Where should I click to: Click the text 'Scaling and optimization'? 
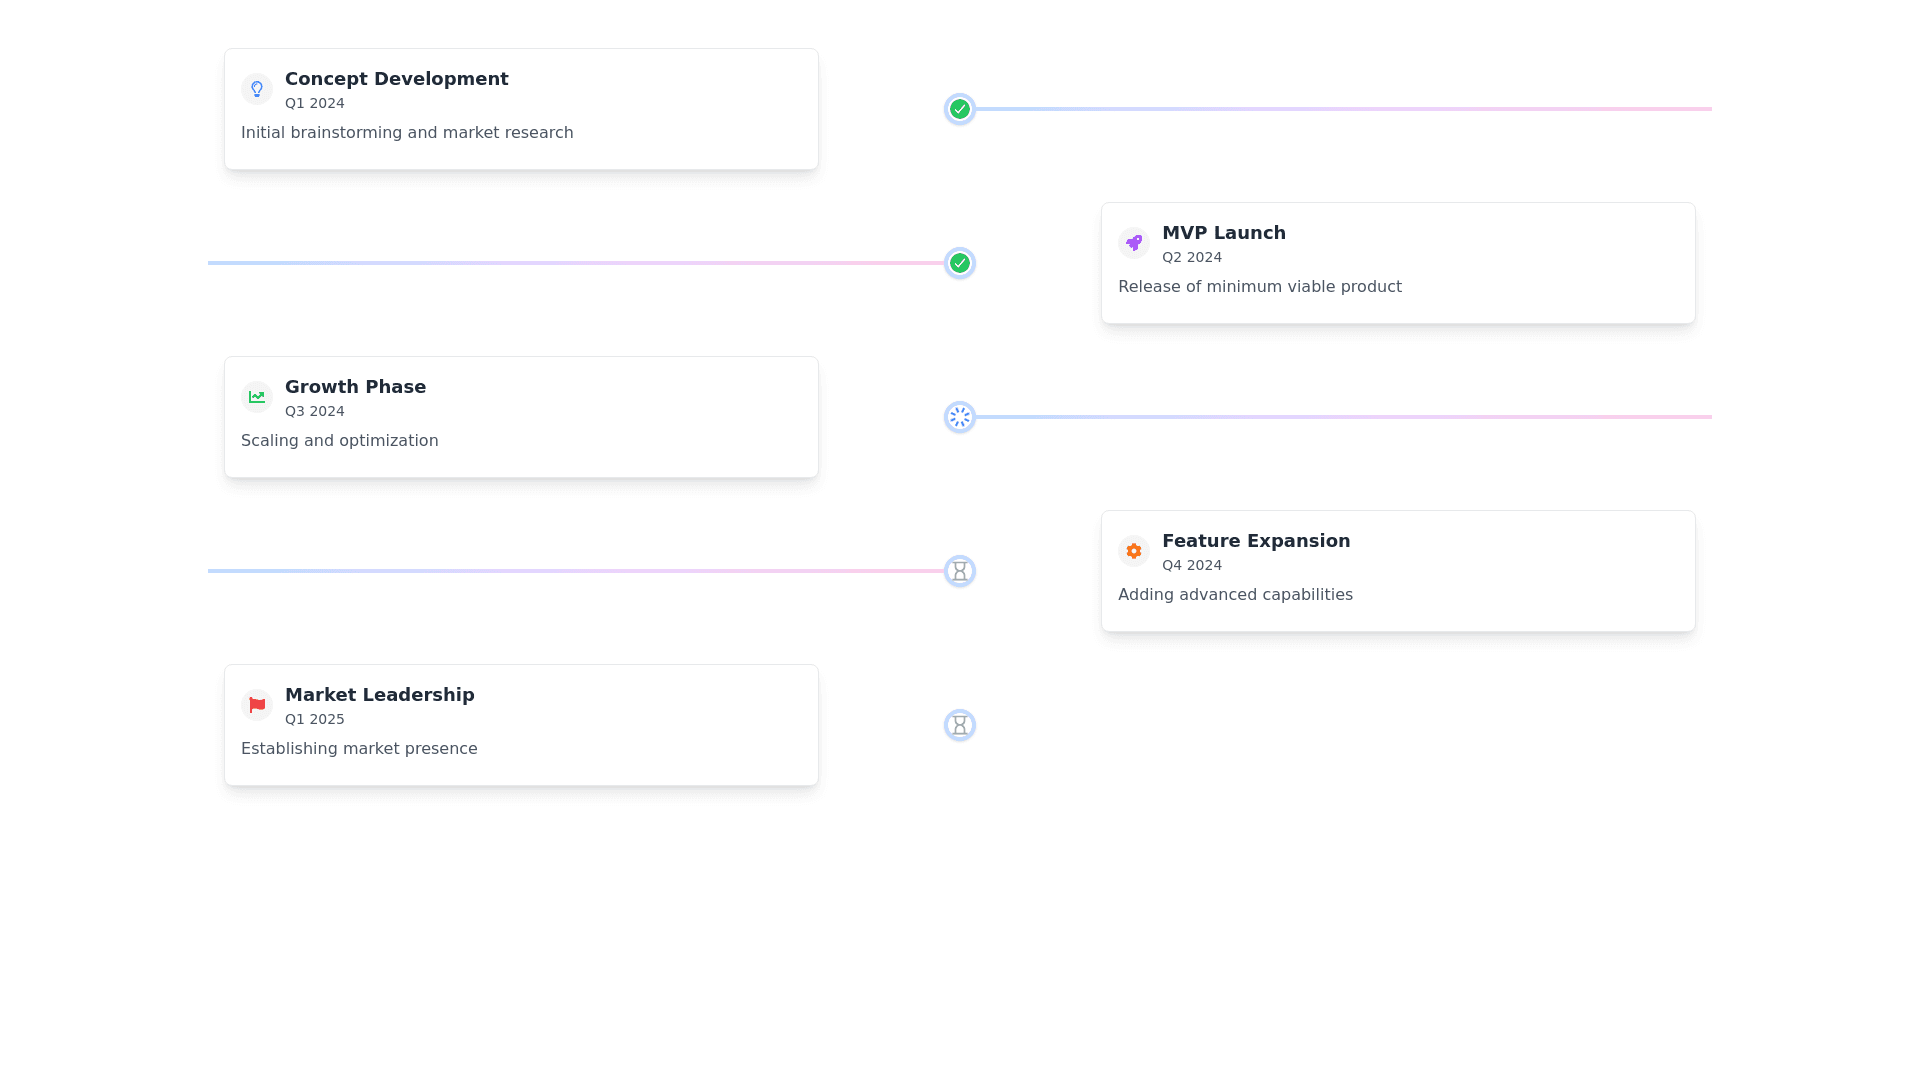[339, 440]
